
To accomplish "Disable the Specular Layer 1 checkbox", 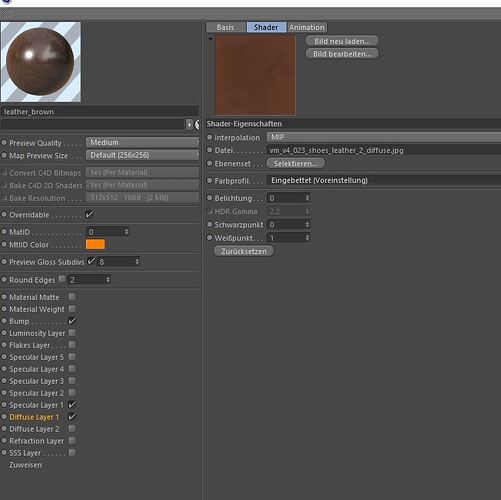I will coord(72,405).
